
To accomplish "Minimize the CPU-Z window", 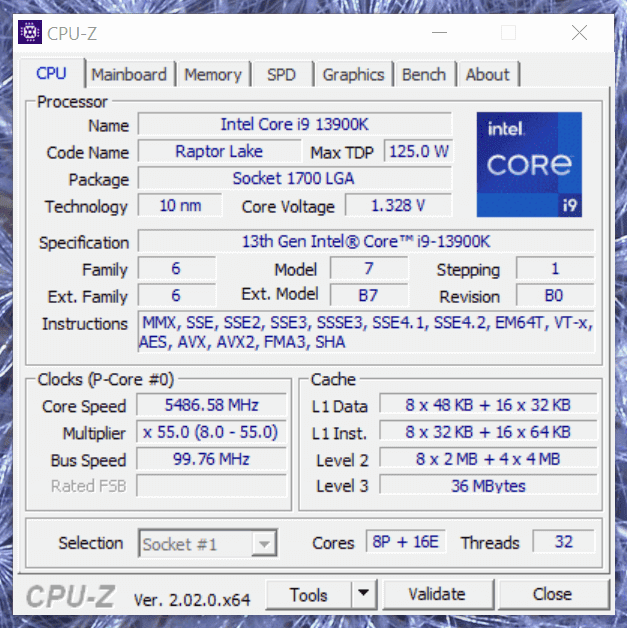I will click(438, 33).
